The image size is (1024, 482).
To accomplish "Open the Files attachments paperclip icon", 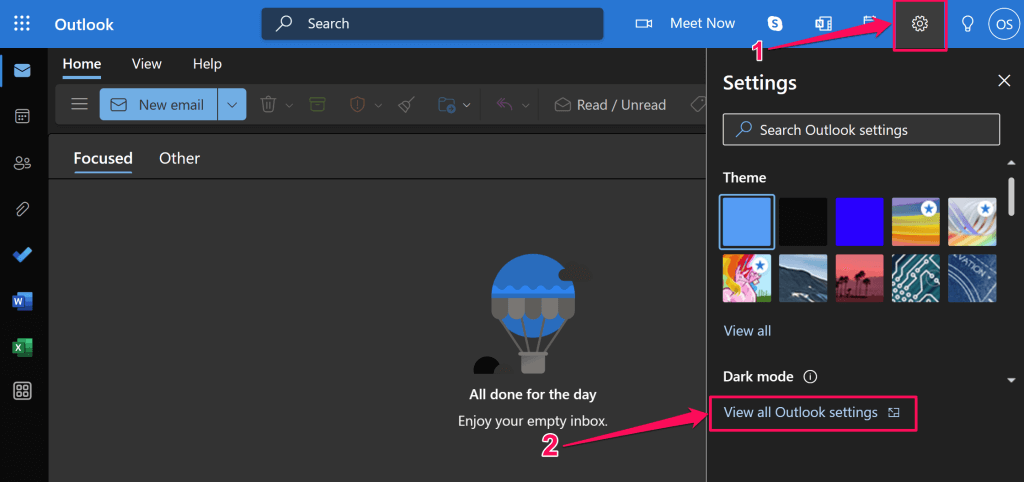I will [22, 208].
